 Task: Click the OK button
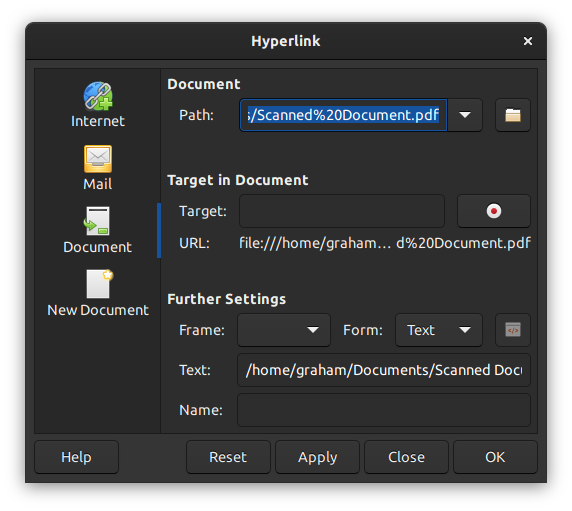[495, 457]
